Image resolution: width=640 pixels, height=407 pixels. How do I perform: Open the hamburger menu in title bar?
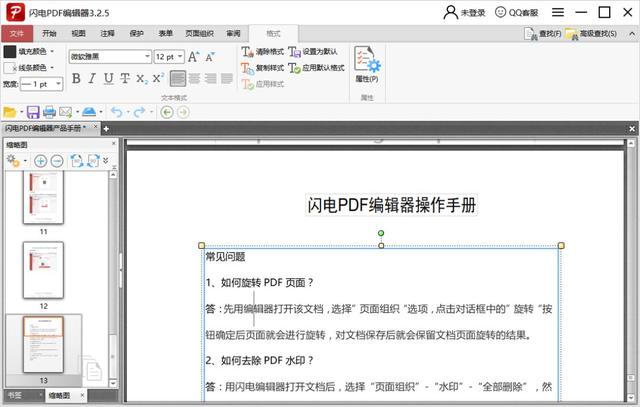point(558,12)
